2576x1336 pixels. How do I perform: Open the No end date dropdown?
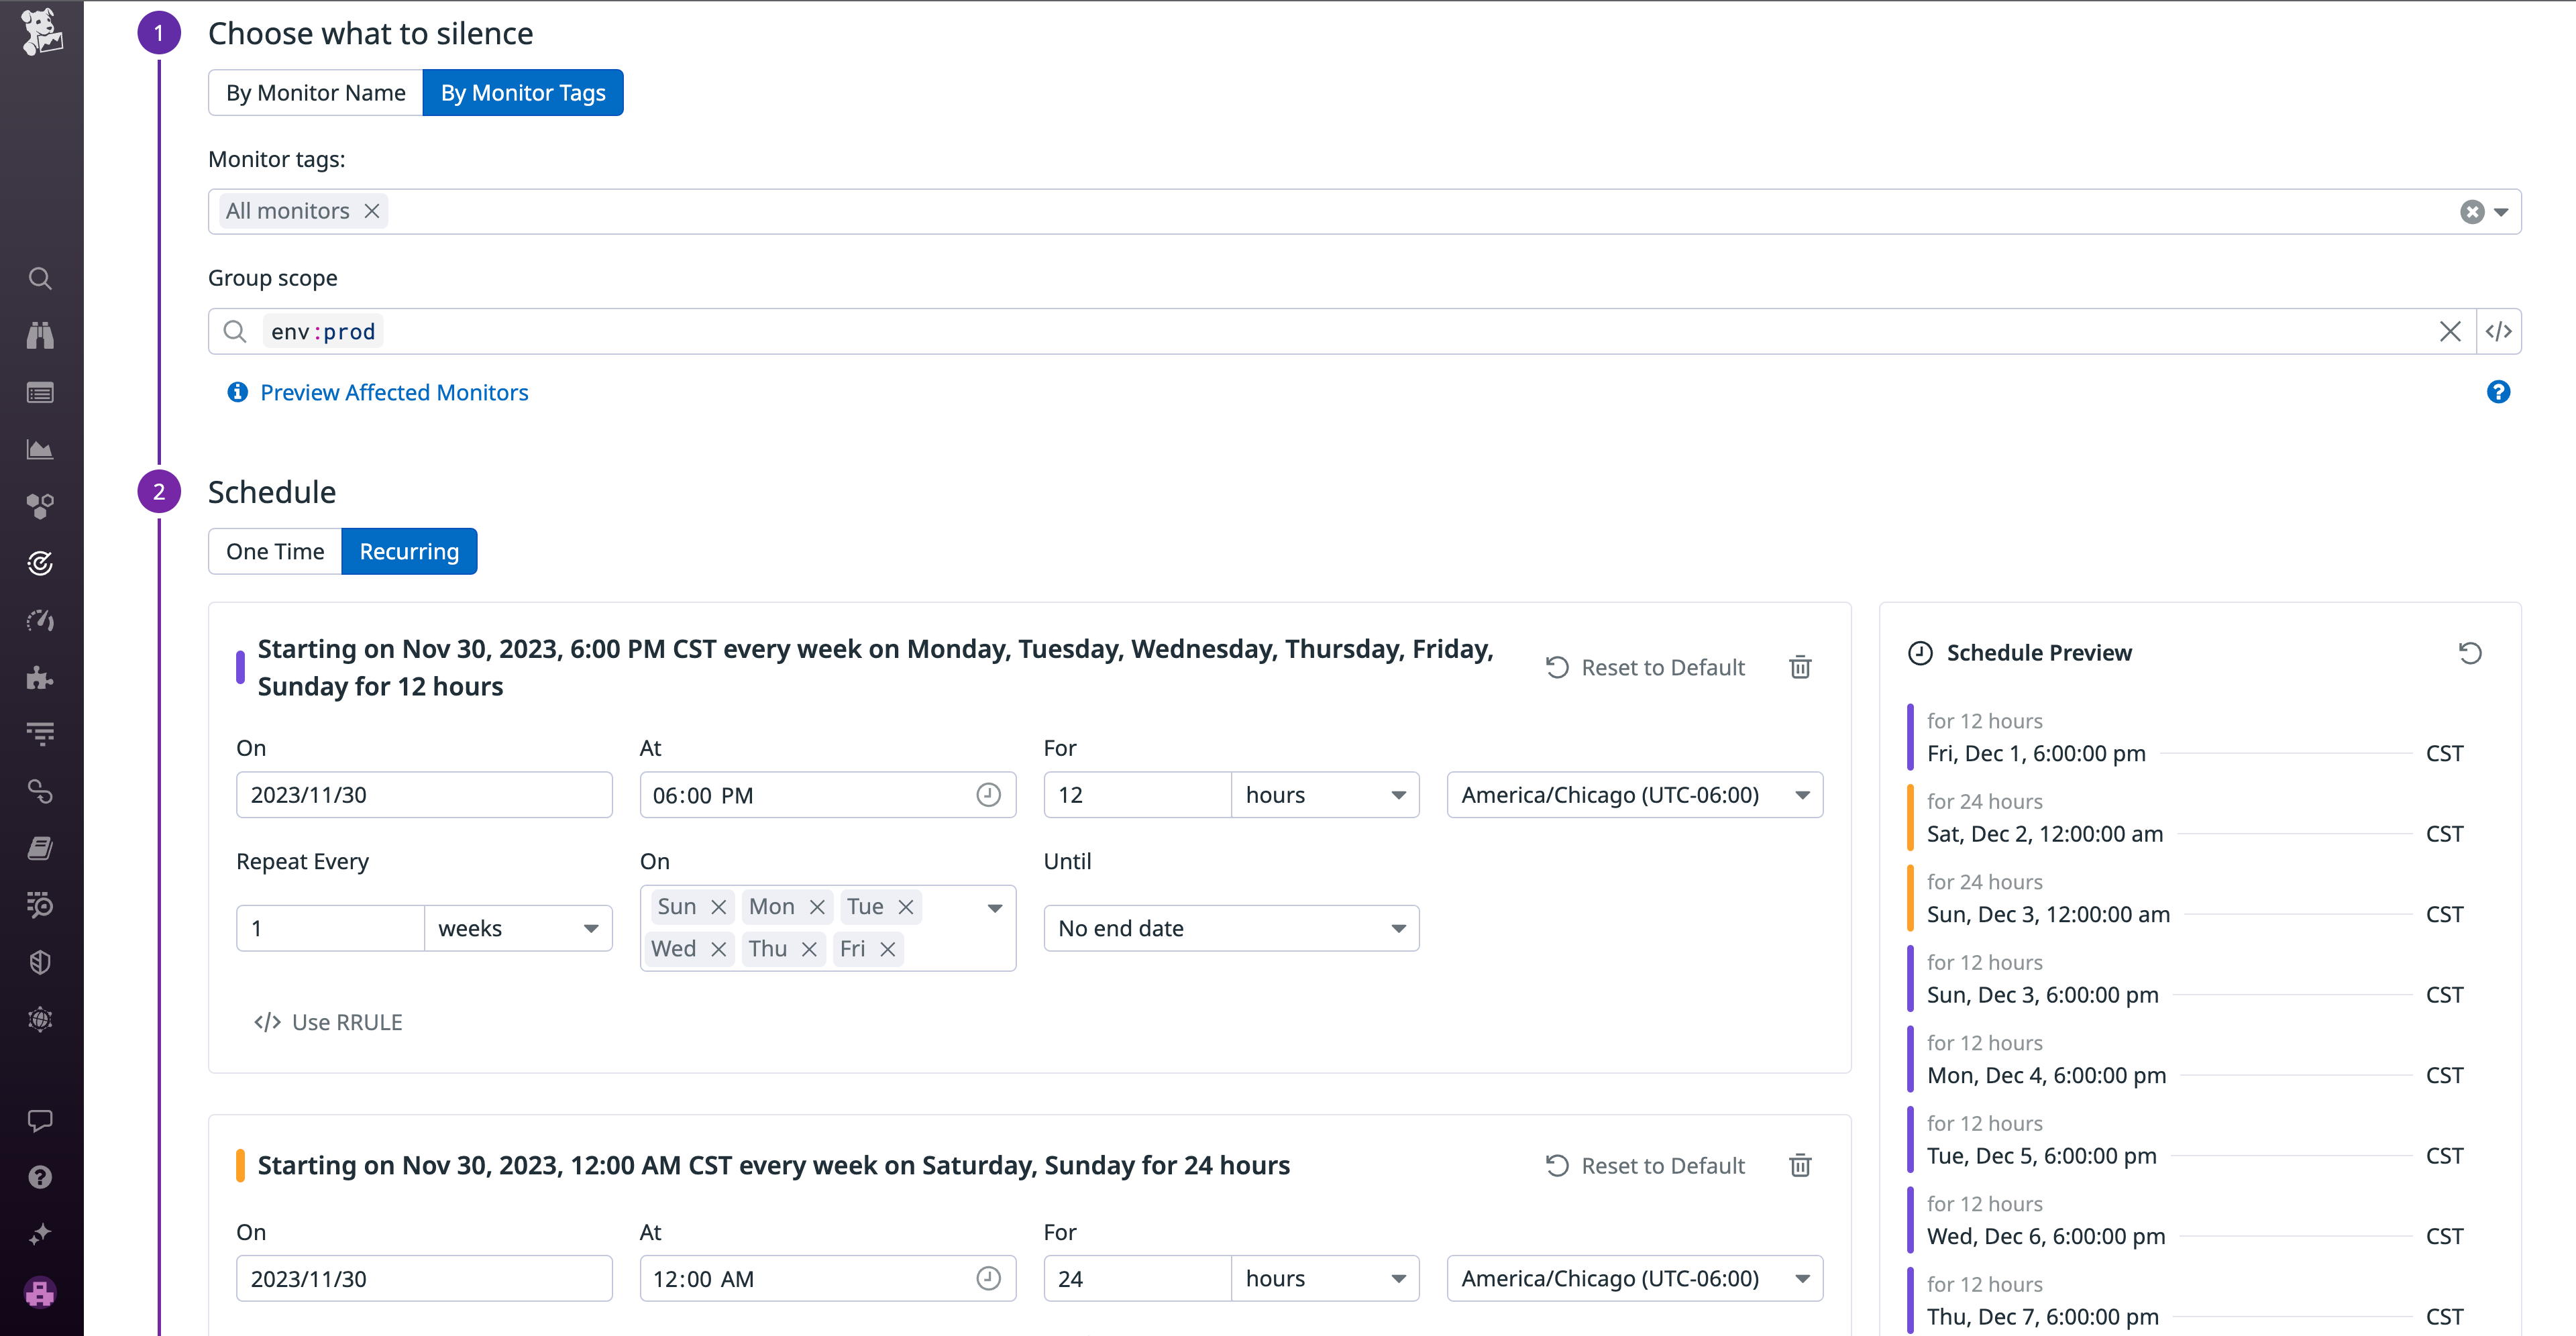point(1231,928)
